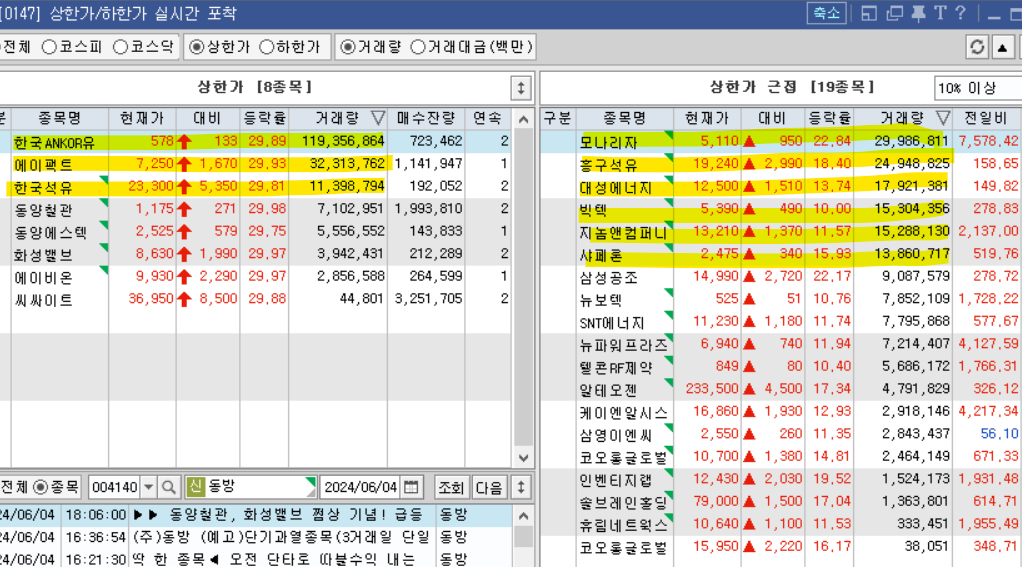Click the up-down expand icon in 상한가 panel header
Screen dimensions: 1022x567
(521, 88)
